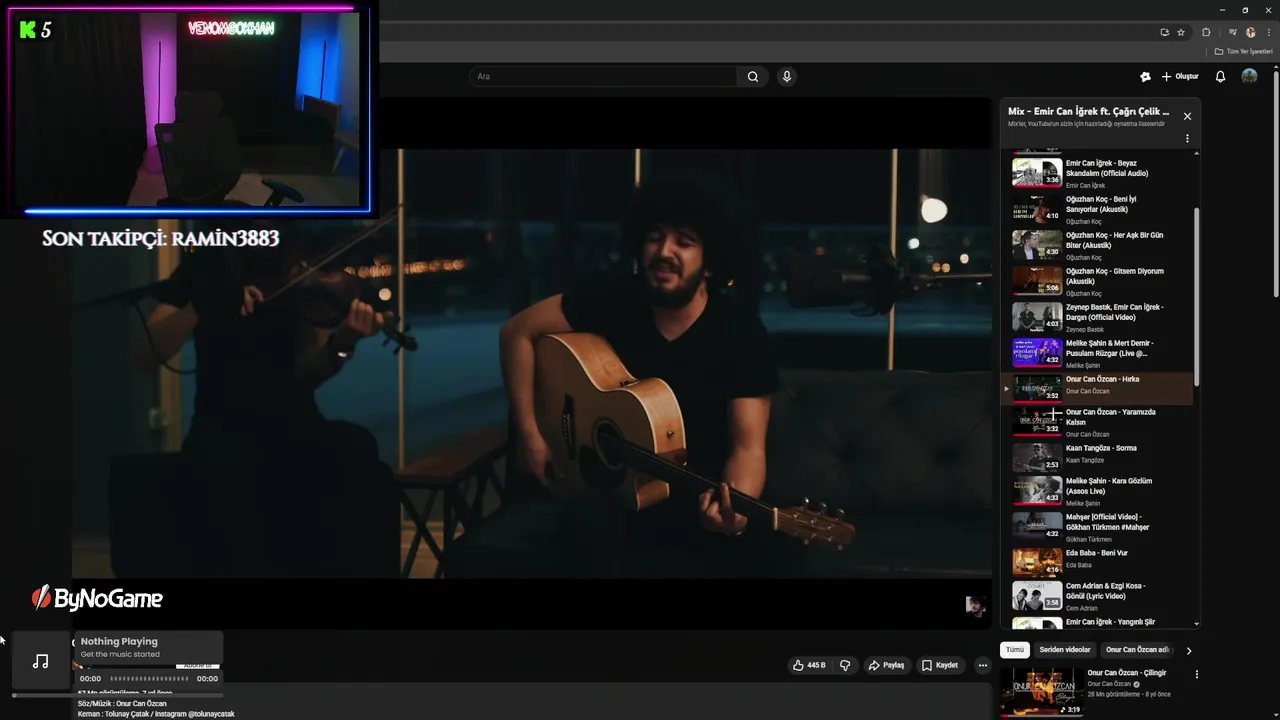Click the Kick logo in webcam overlay
The width and height of the screenshot is (1280, 720).
click(x=27, y=30)
